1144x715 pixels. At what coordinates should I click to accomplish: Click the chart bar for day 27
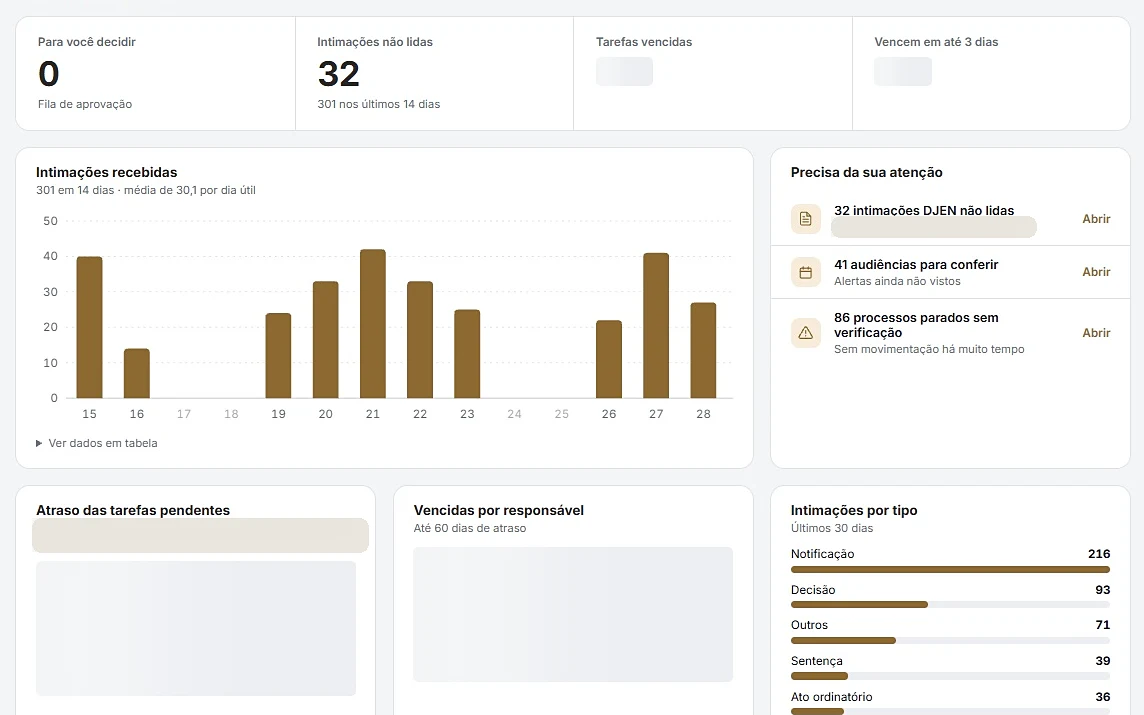pos(656,325)
